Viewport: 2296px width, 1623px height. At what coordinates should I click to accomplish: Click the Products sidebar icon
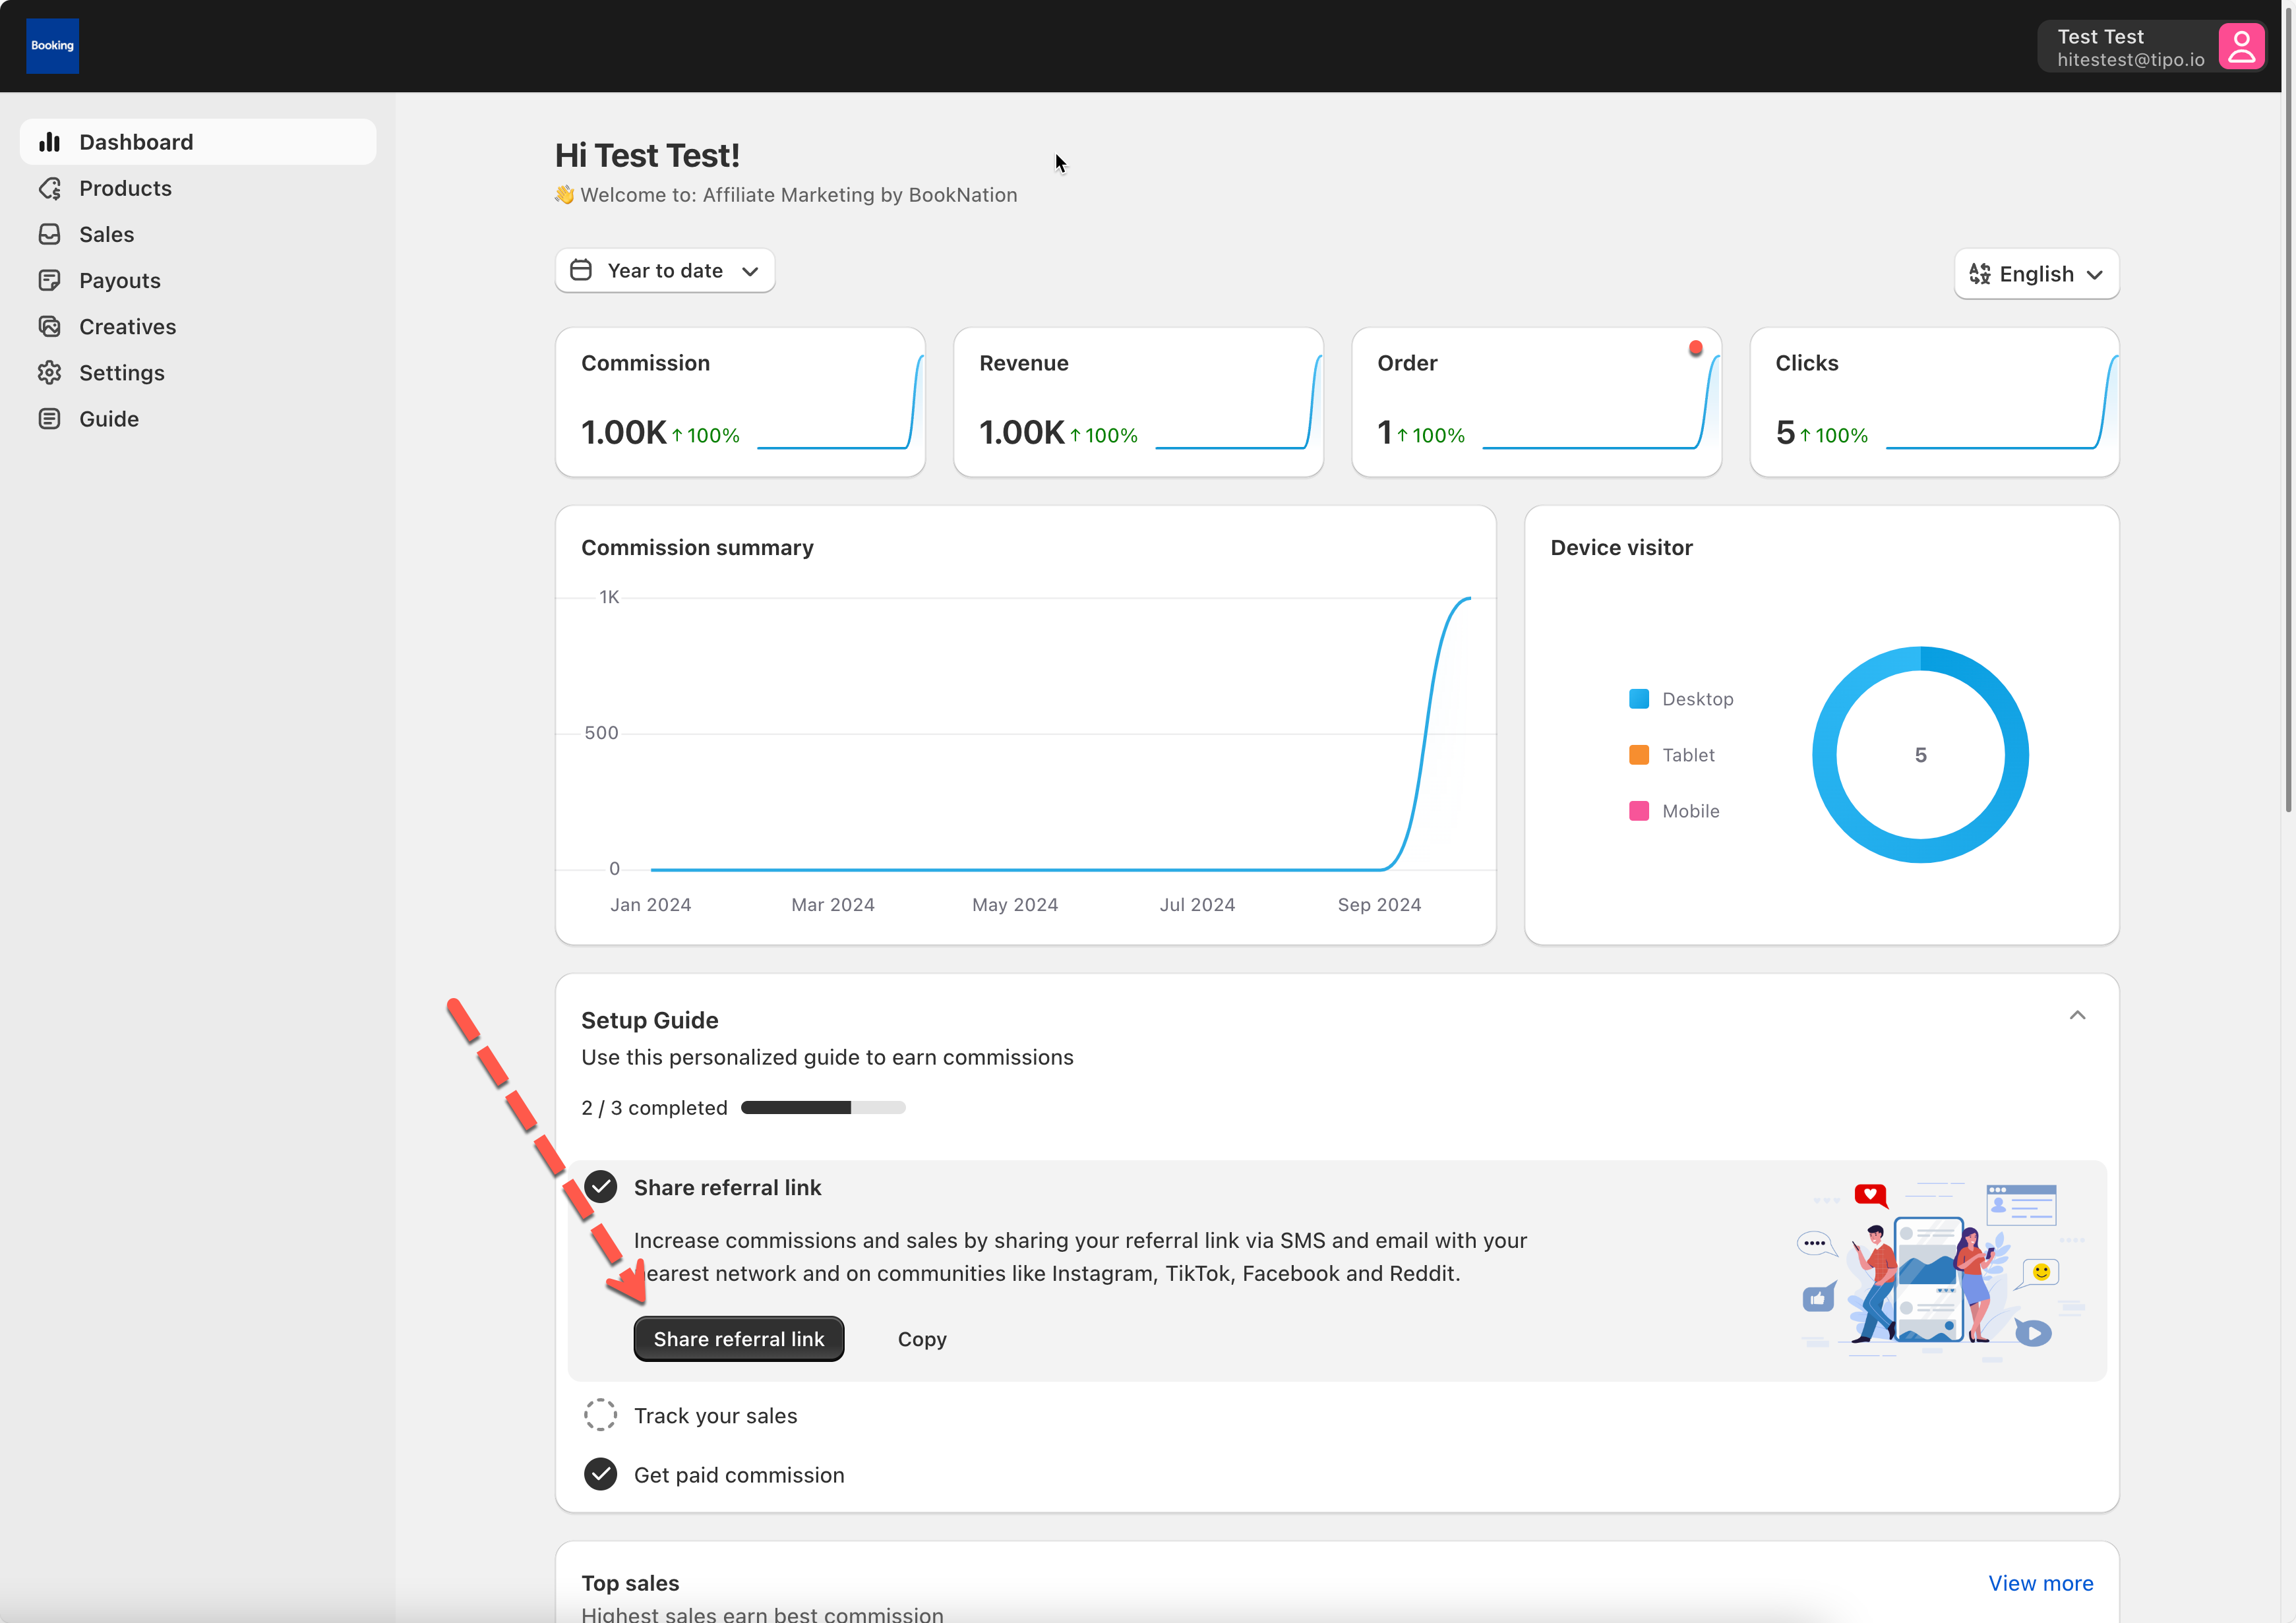(49, 188)
